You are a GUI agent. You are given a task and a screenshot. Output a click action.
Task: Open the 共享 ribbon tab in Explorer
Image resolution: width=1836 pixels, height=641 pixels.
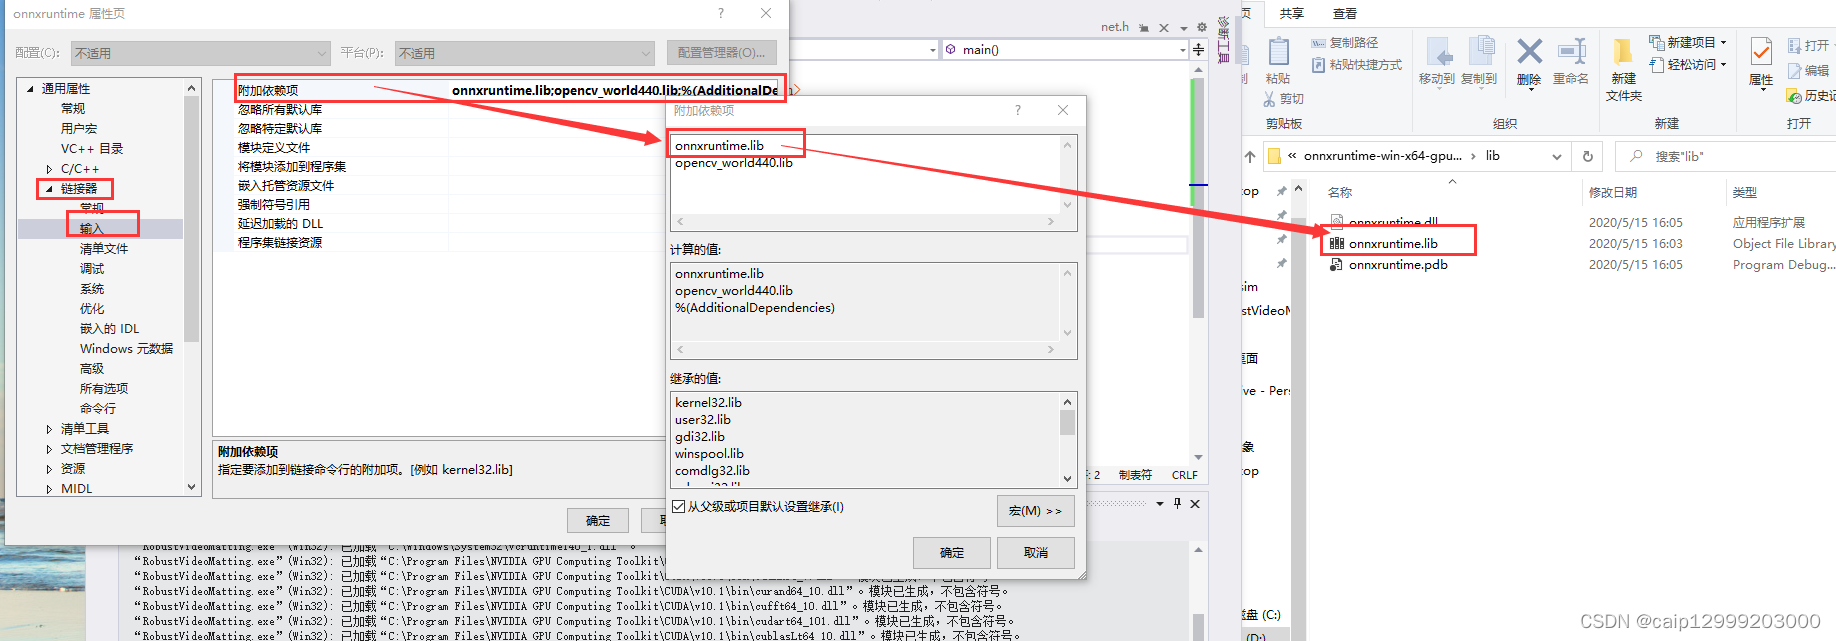pyautogui.click(x=1292, y=13)
